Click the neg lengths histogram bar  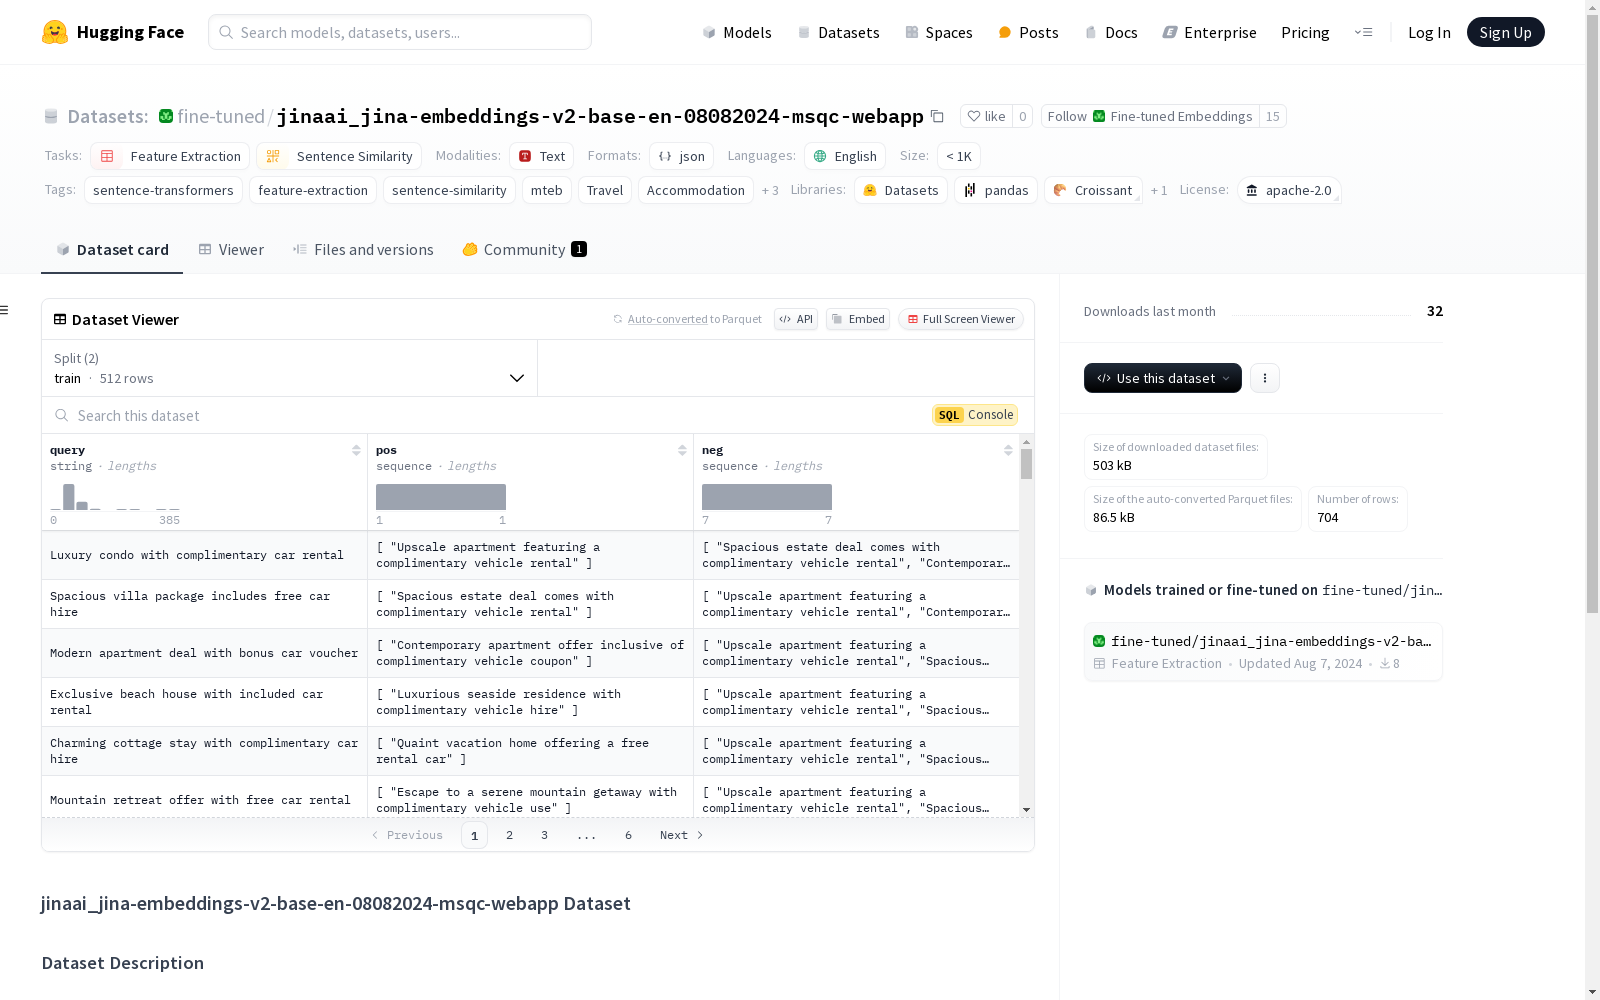click(767, 497)
